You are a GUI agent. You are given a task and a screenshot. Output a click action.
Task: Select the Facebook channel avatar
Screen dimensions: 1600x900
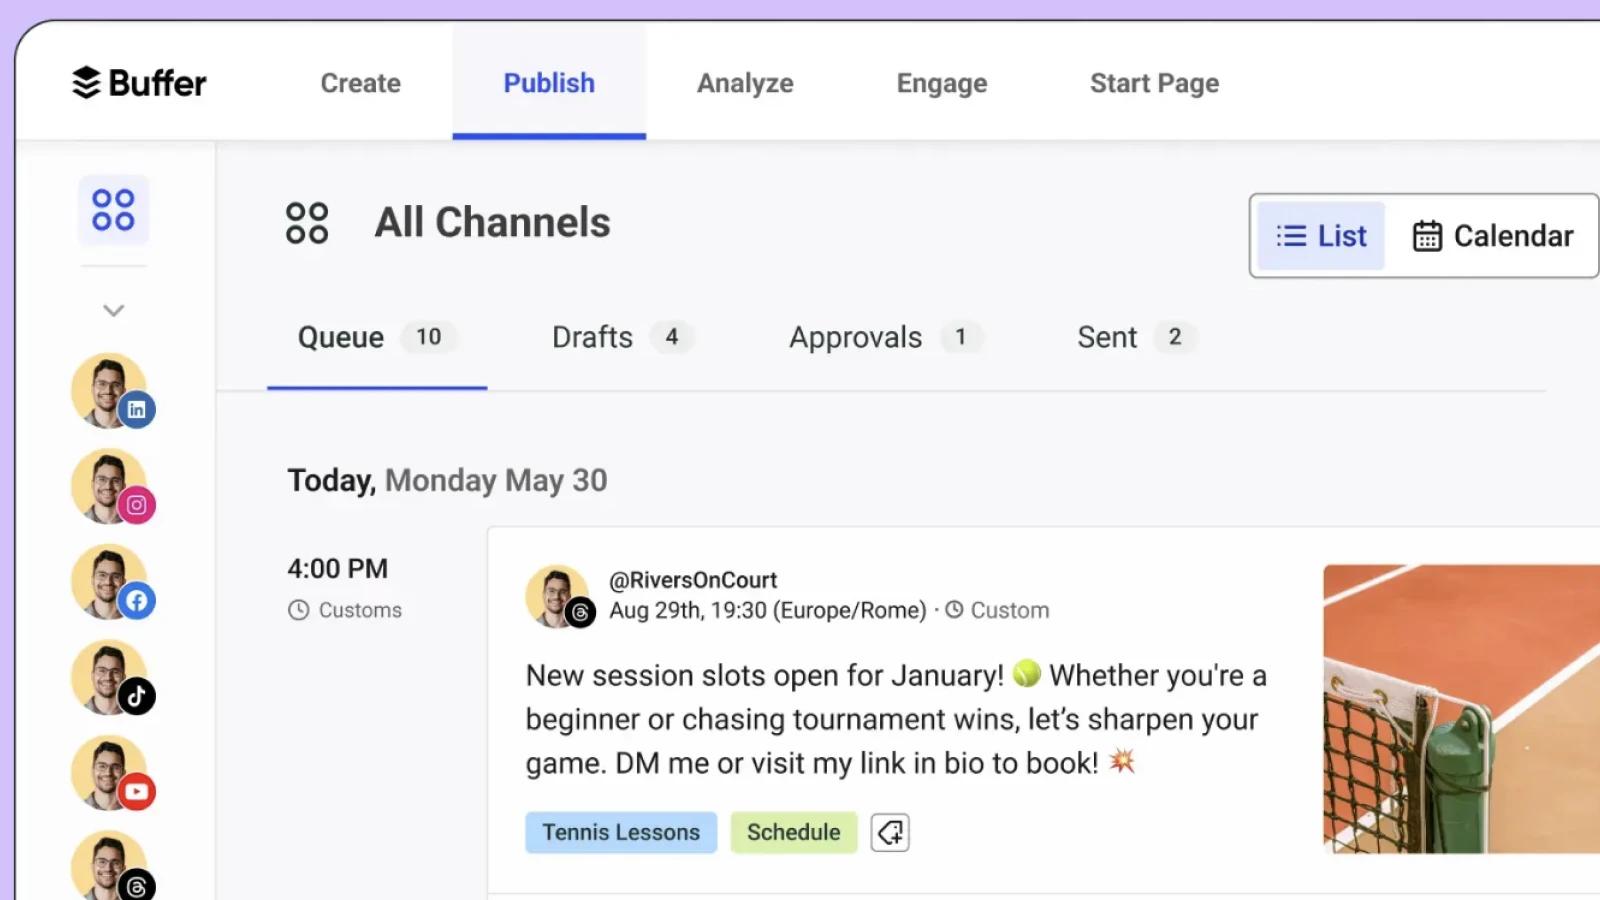[x=112, y=583]
